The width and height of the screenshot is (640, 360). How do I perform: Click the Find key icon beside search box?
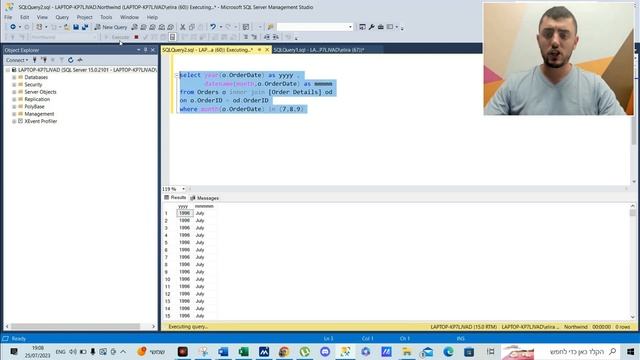point(270,27)
